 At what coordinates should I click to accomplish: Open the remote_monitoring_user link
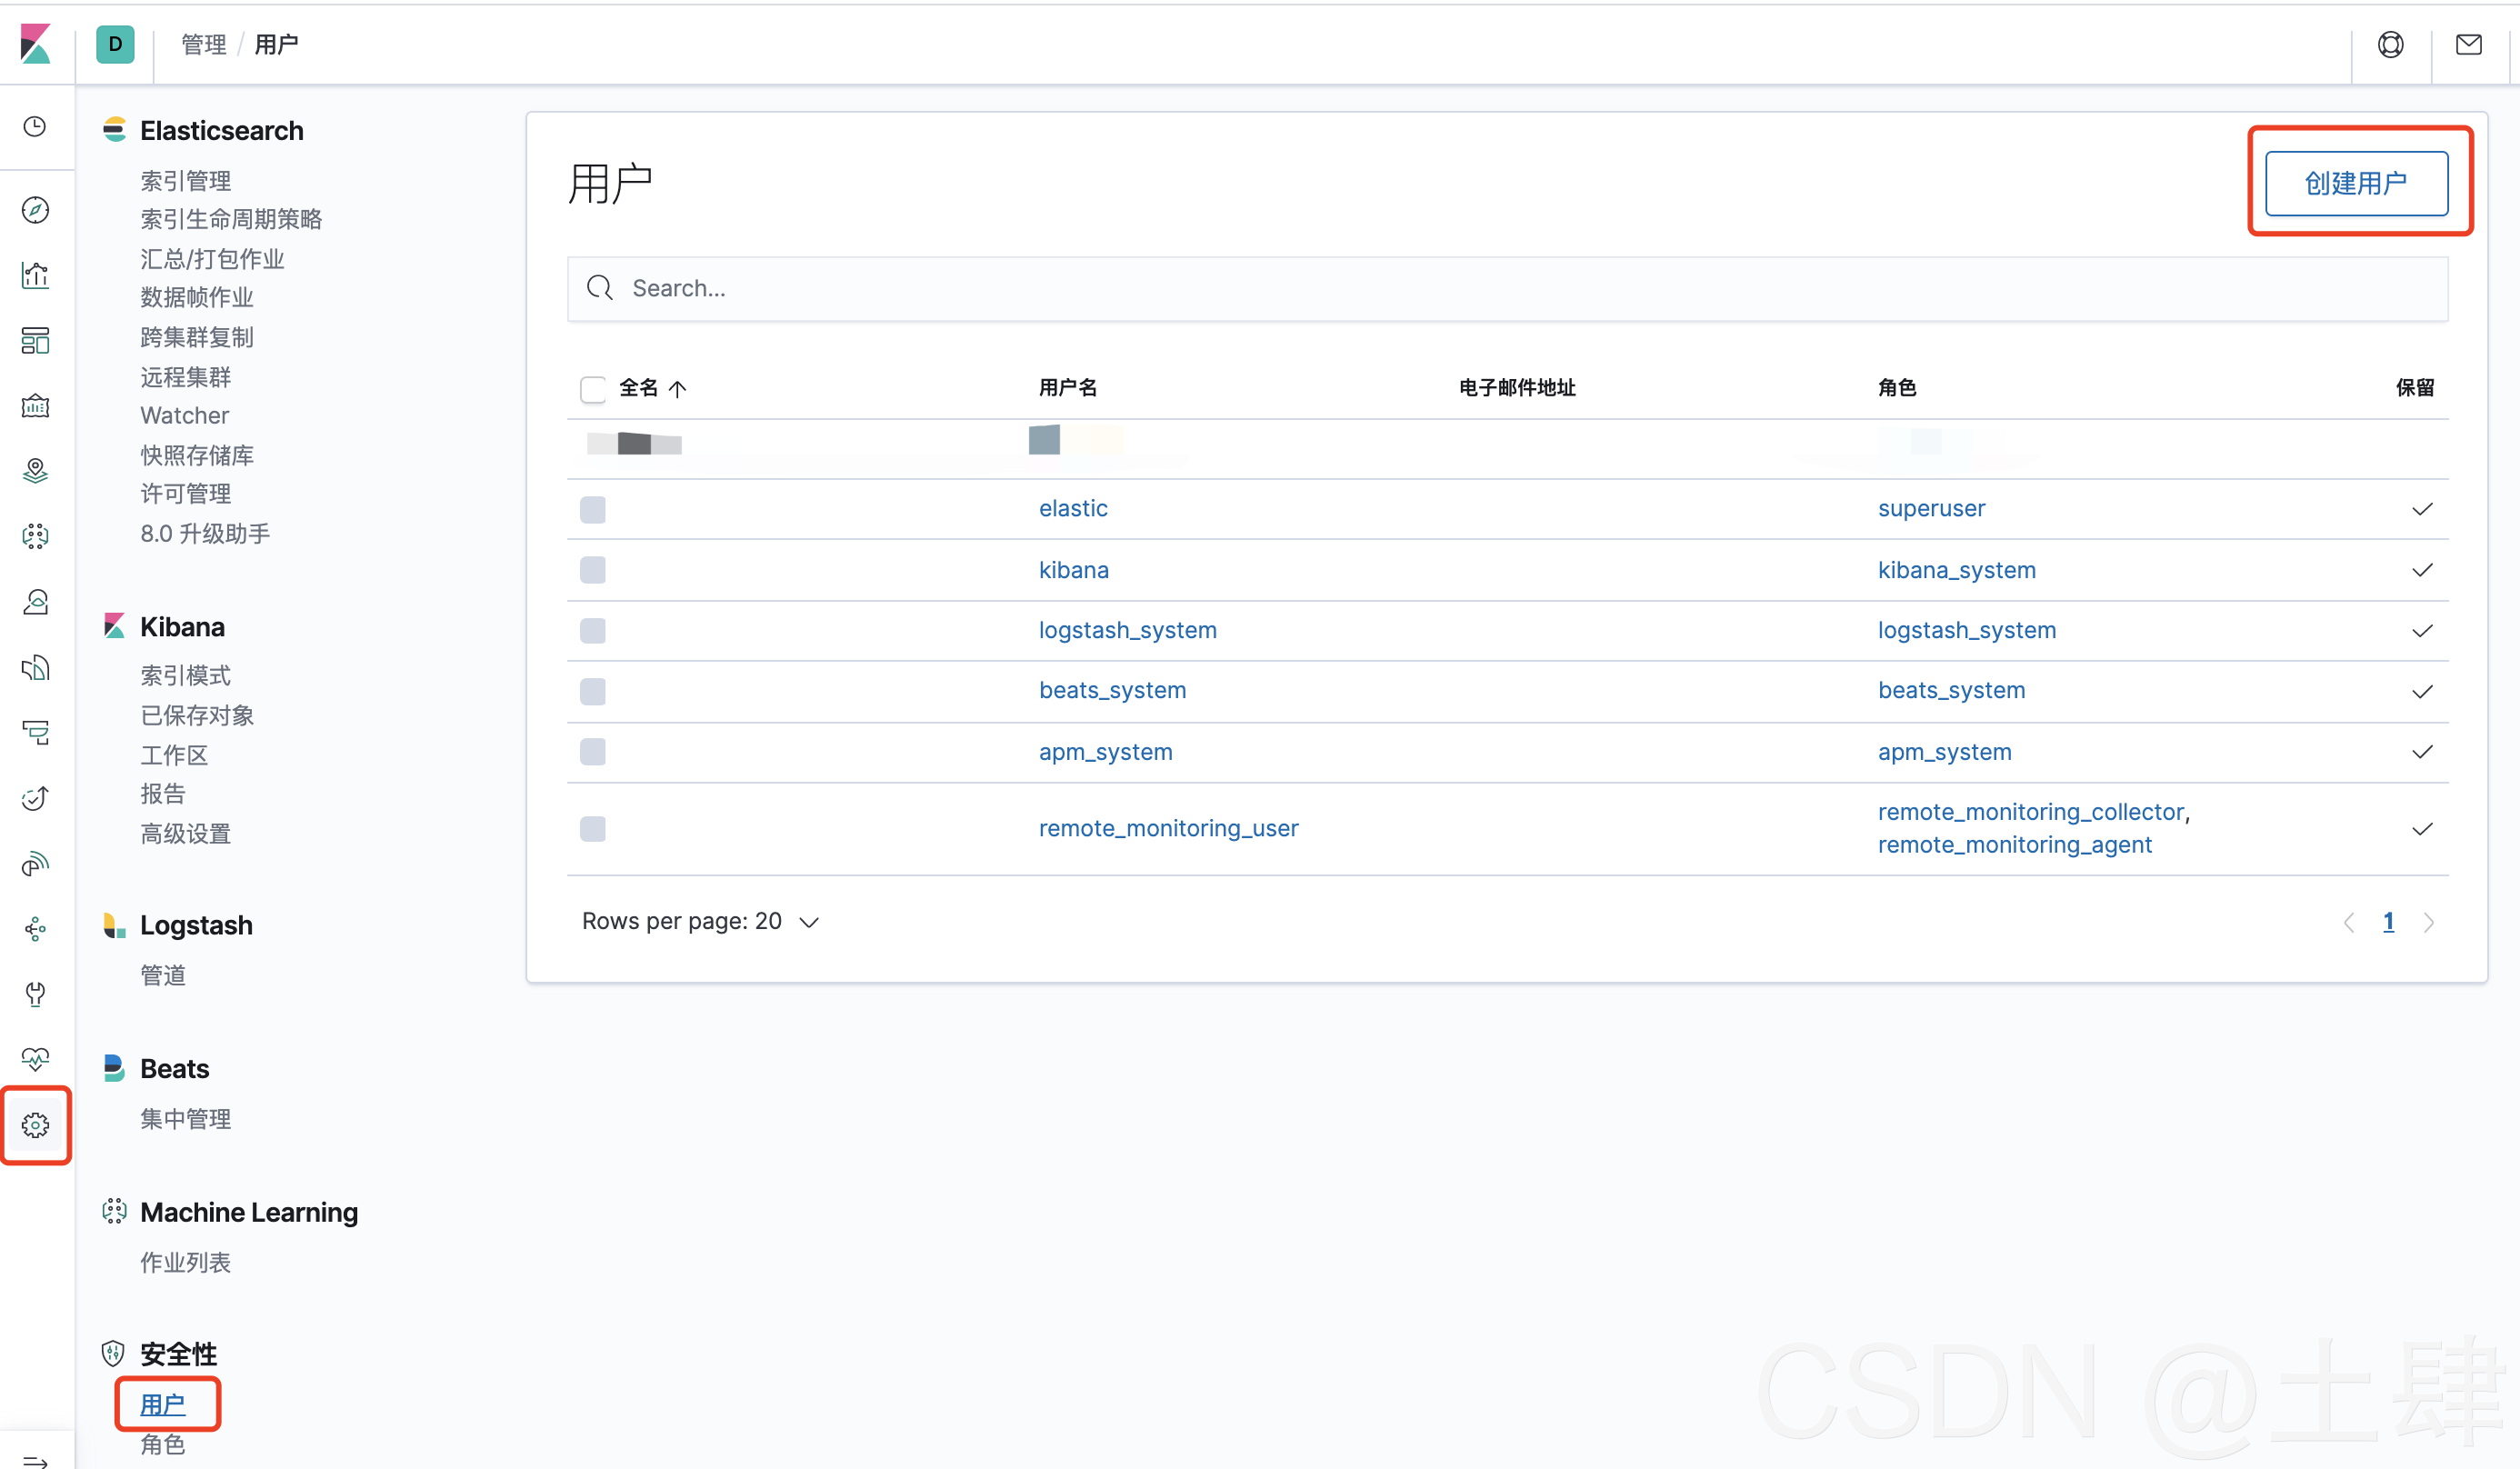point(1168,828)
